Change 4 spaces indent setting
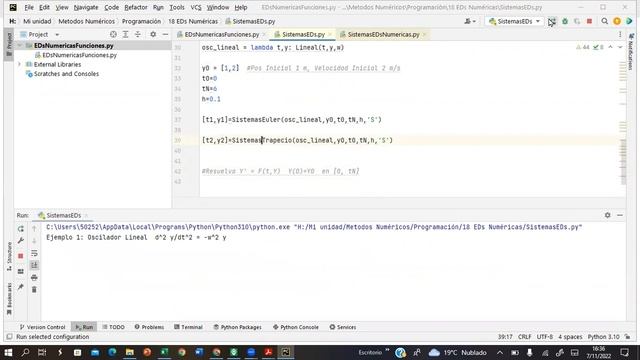Viewport: 640px width, 360px height. [570, 337]
